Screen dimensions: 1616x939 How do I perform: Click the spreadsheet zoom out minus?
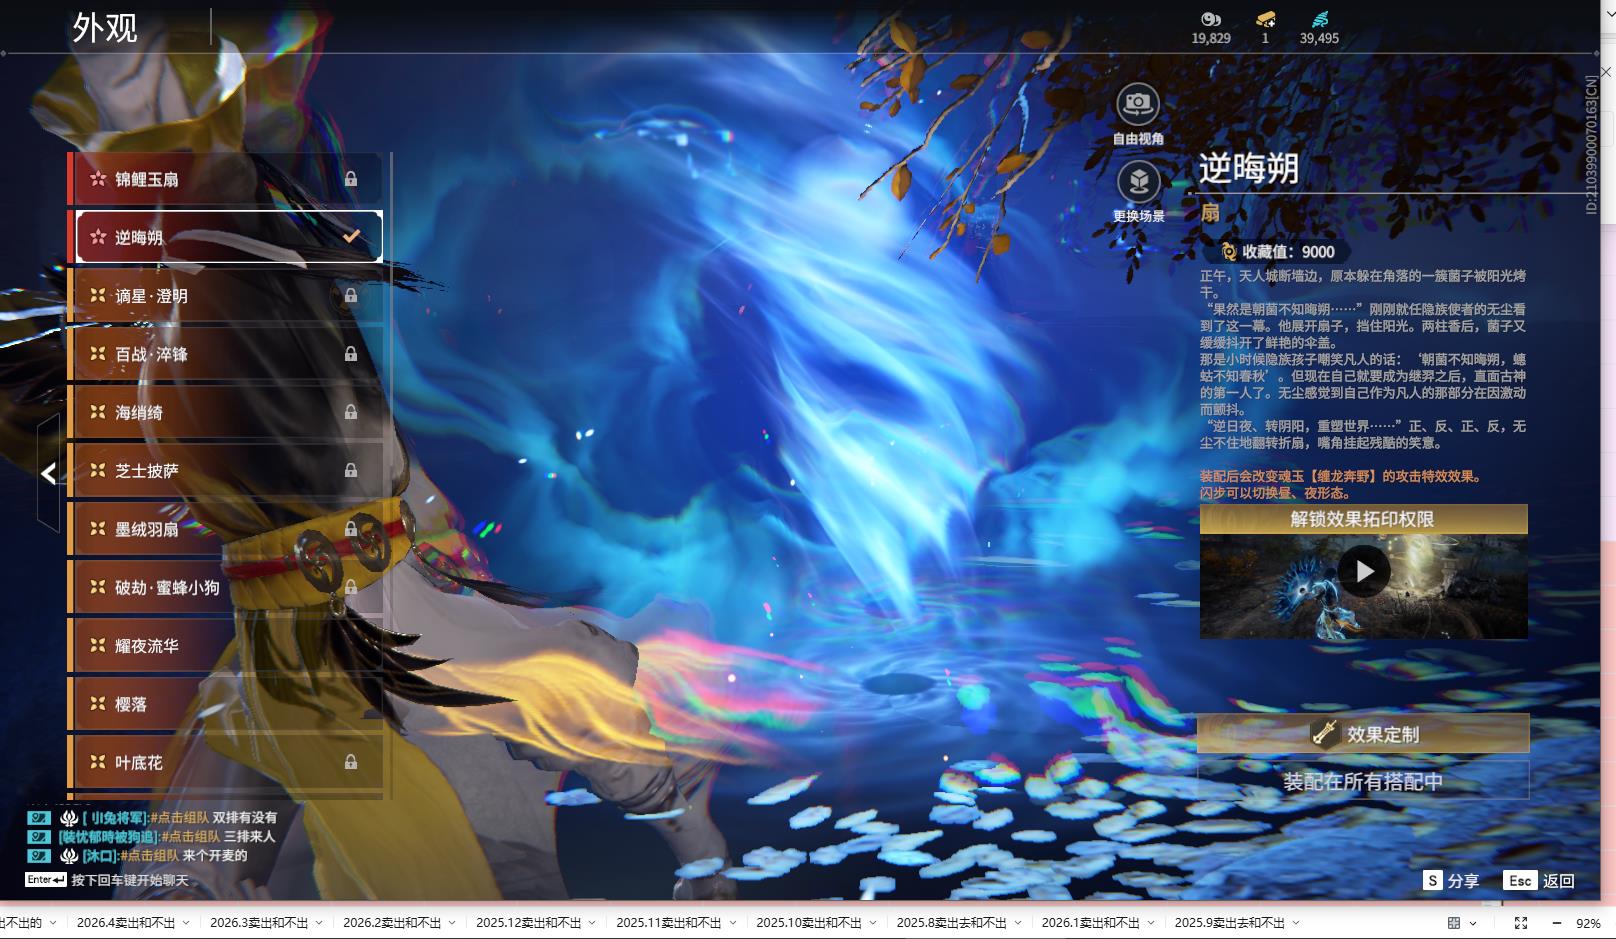pyautogui.click(x=1556, y=923)
